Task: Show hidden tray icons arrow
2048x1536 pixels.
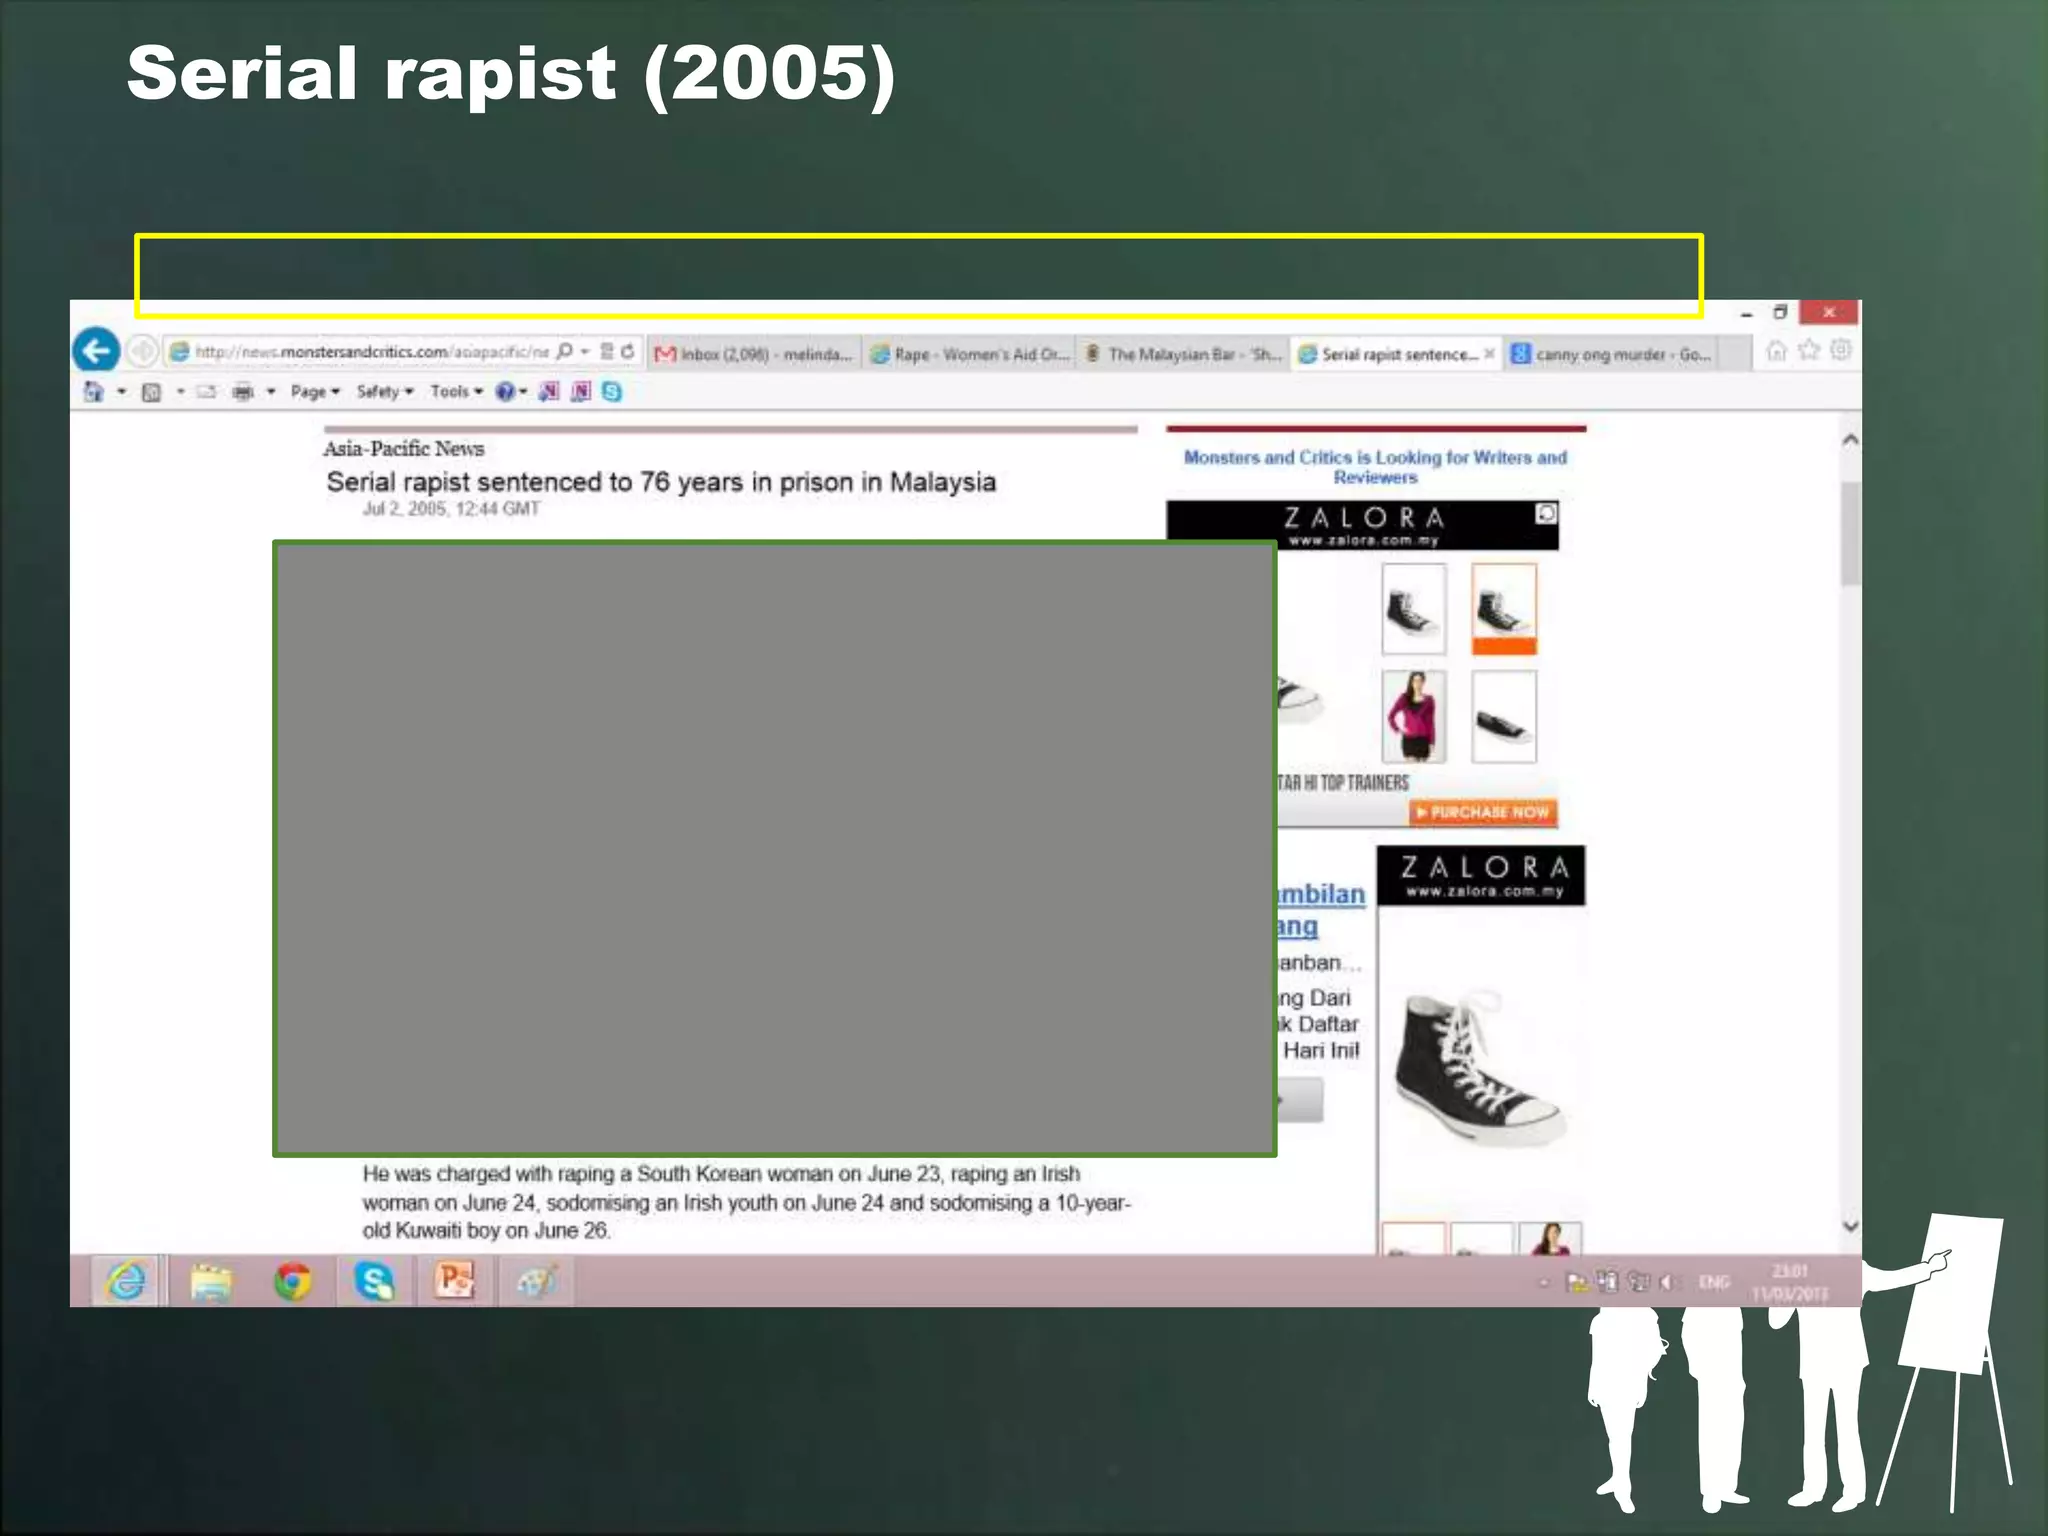Action: point(1544,1282)
